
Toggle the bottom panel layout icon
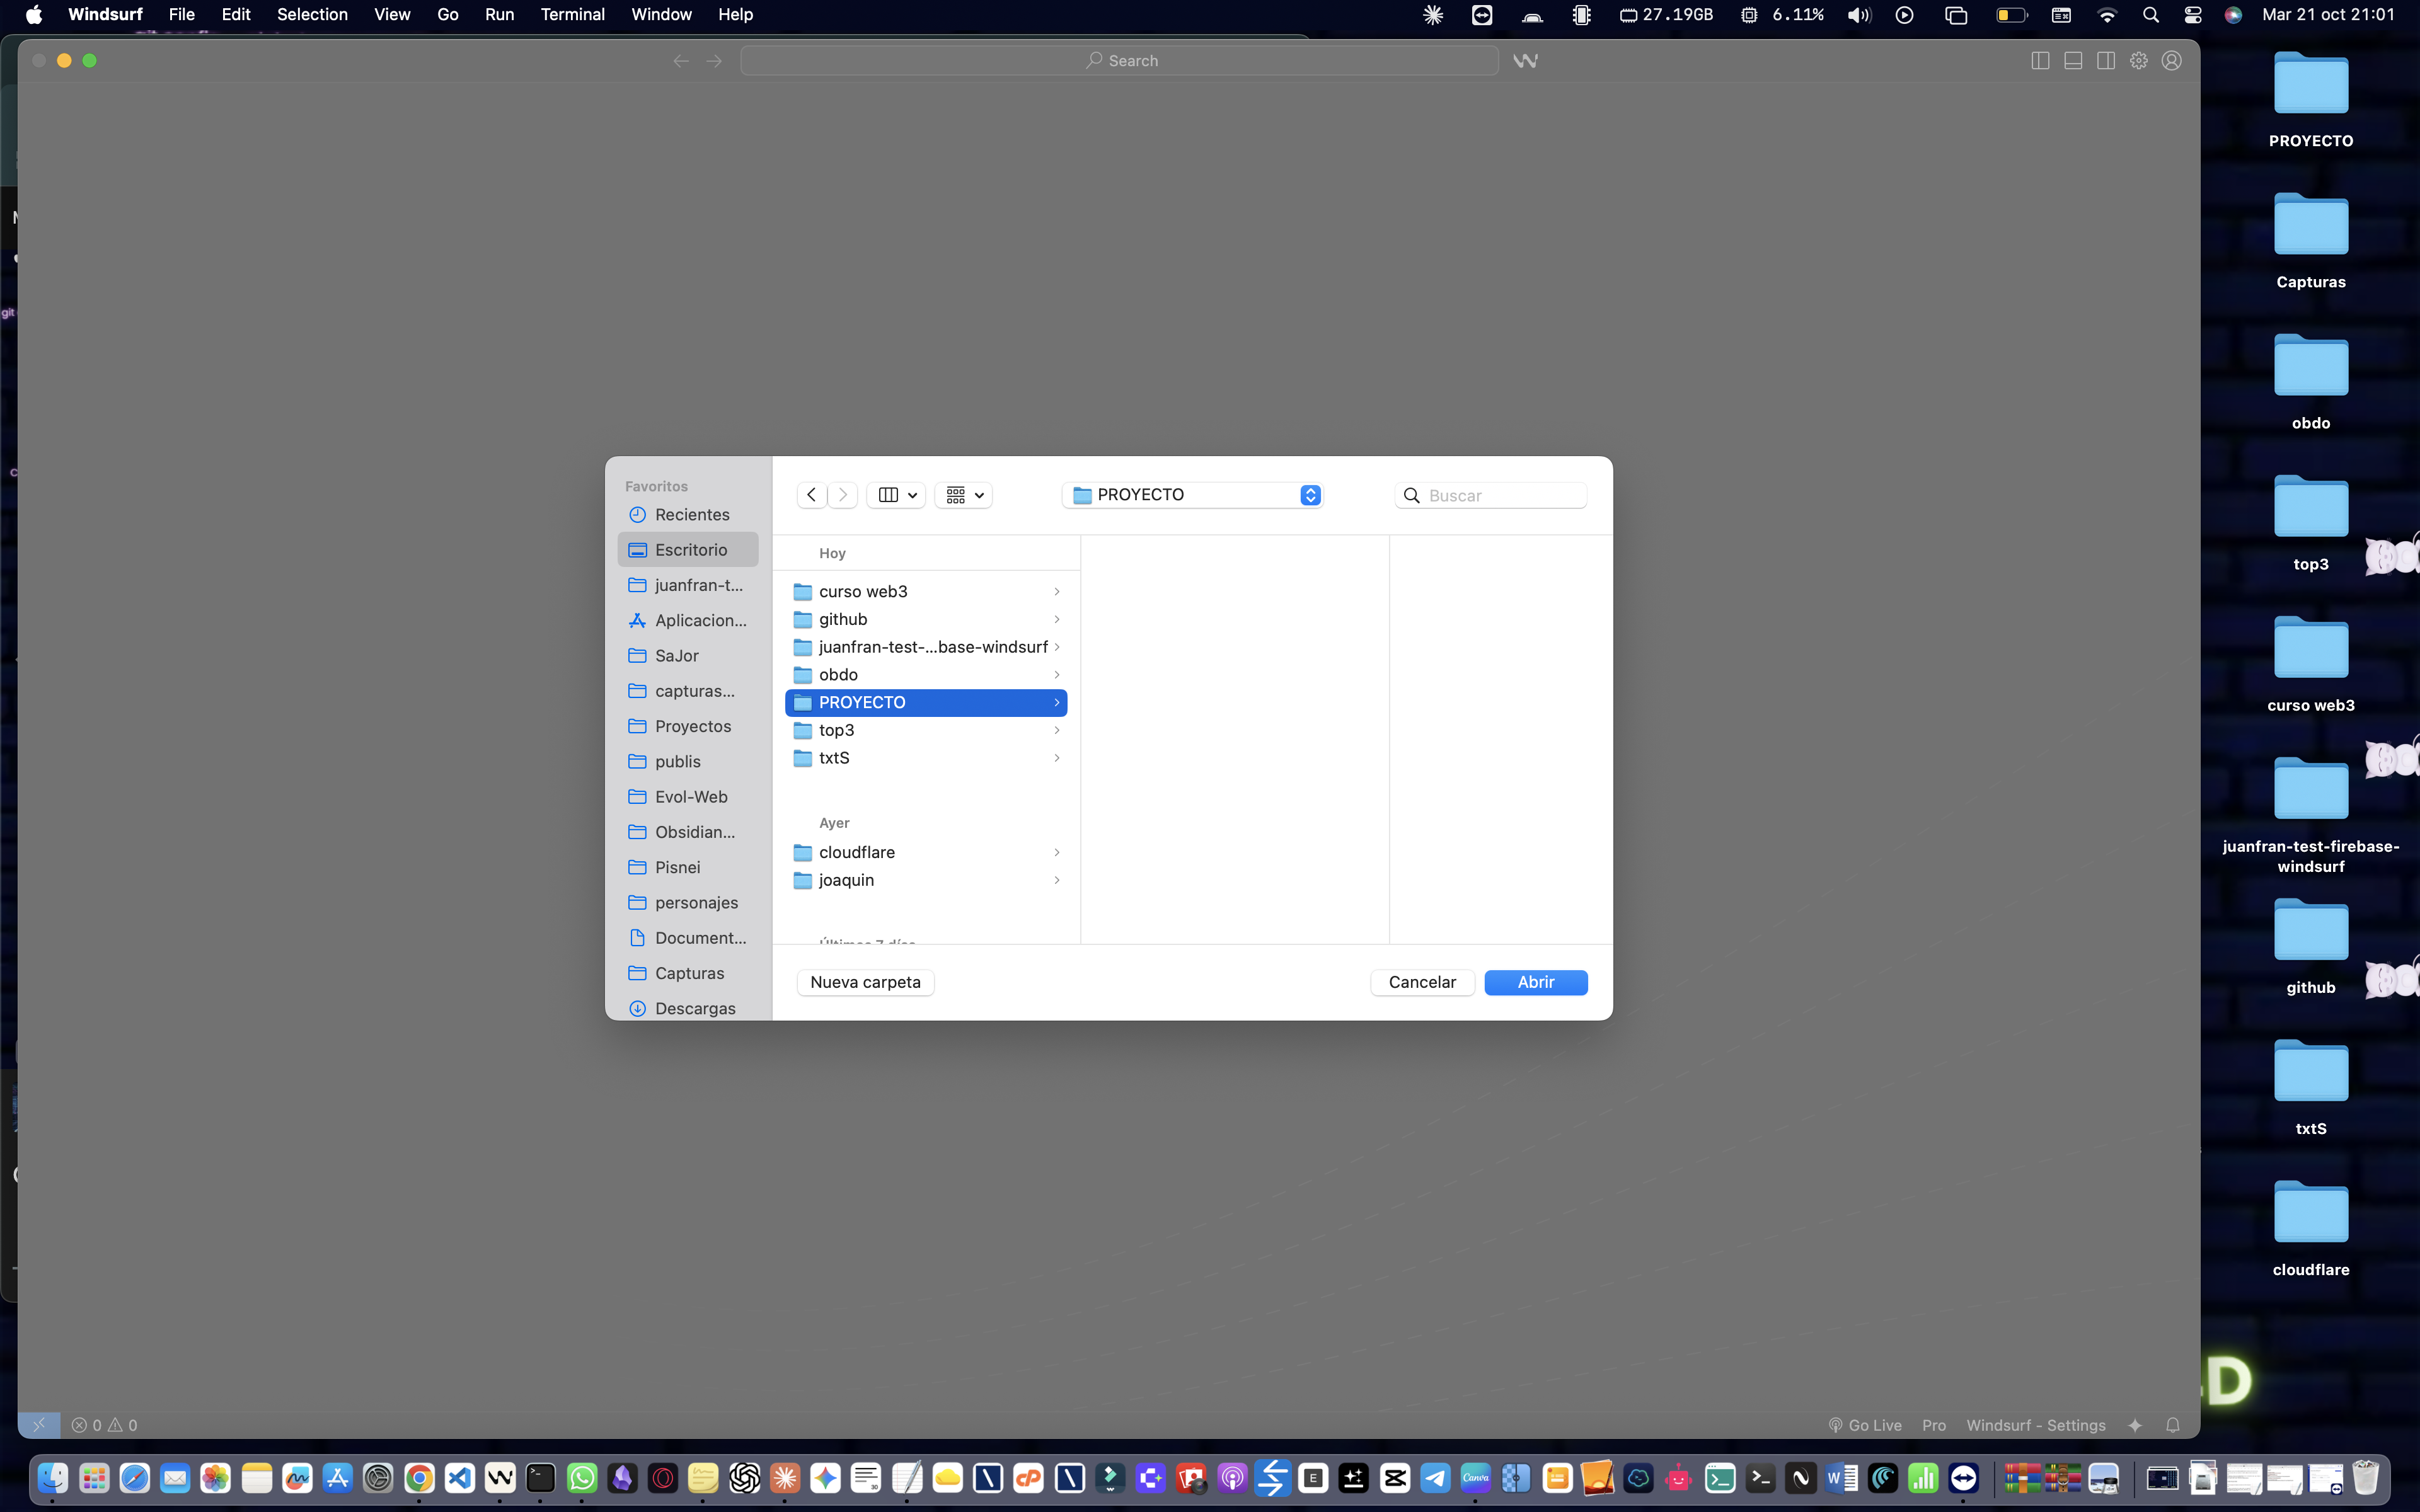[x=2073, y=61]
